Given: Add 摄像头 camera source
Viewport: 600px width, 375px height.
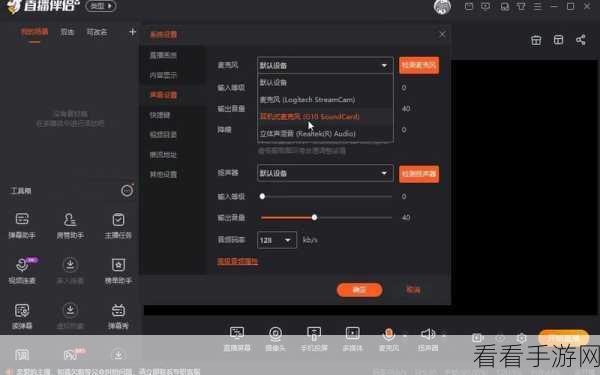Looking at the screenshot, I should coord(275,339).
